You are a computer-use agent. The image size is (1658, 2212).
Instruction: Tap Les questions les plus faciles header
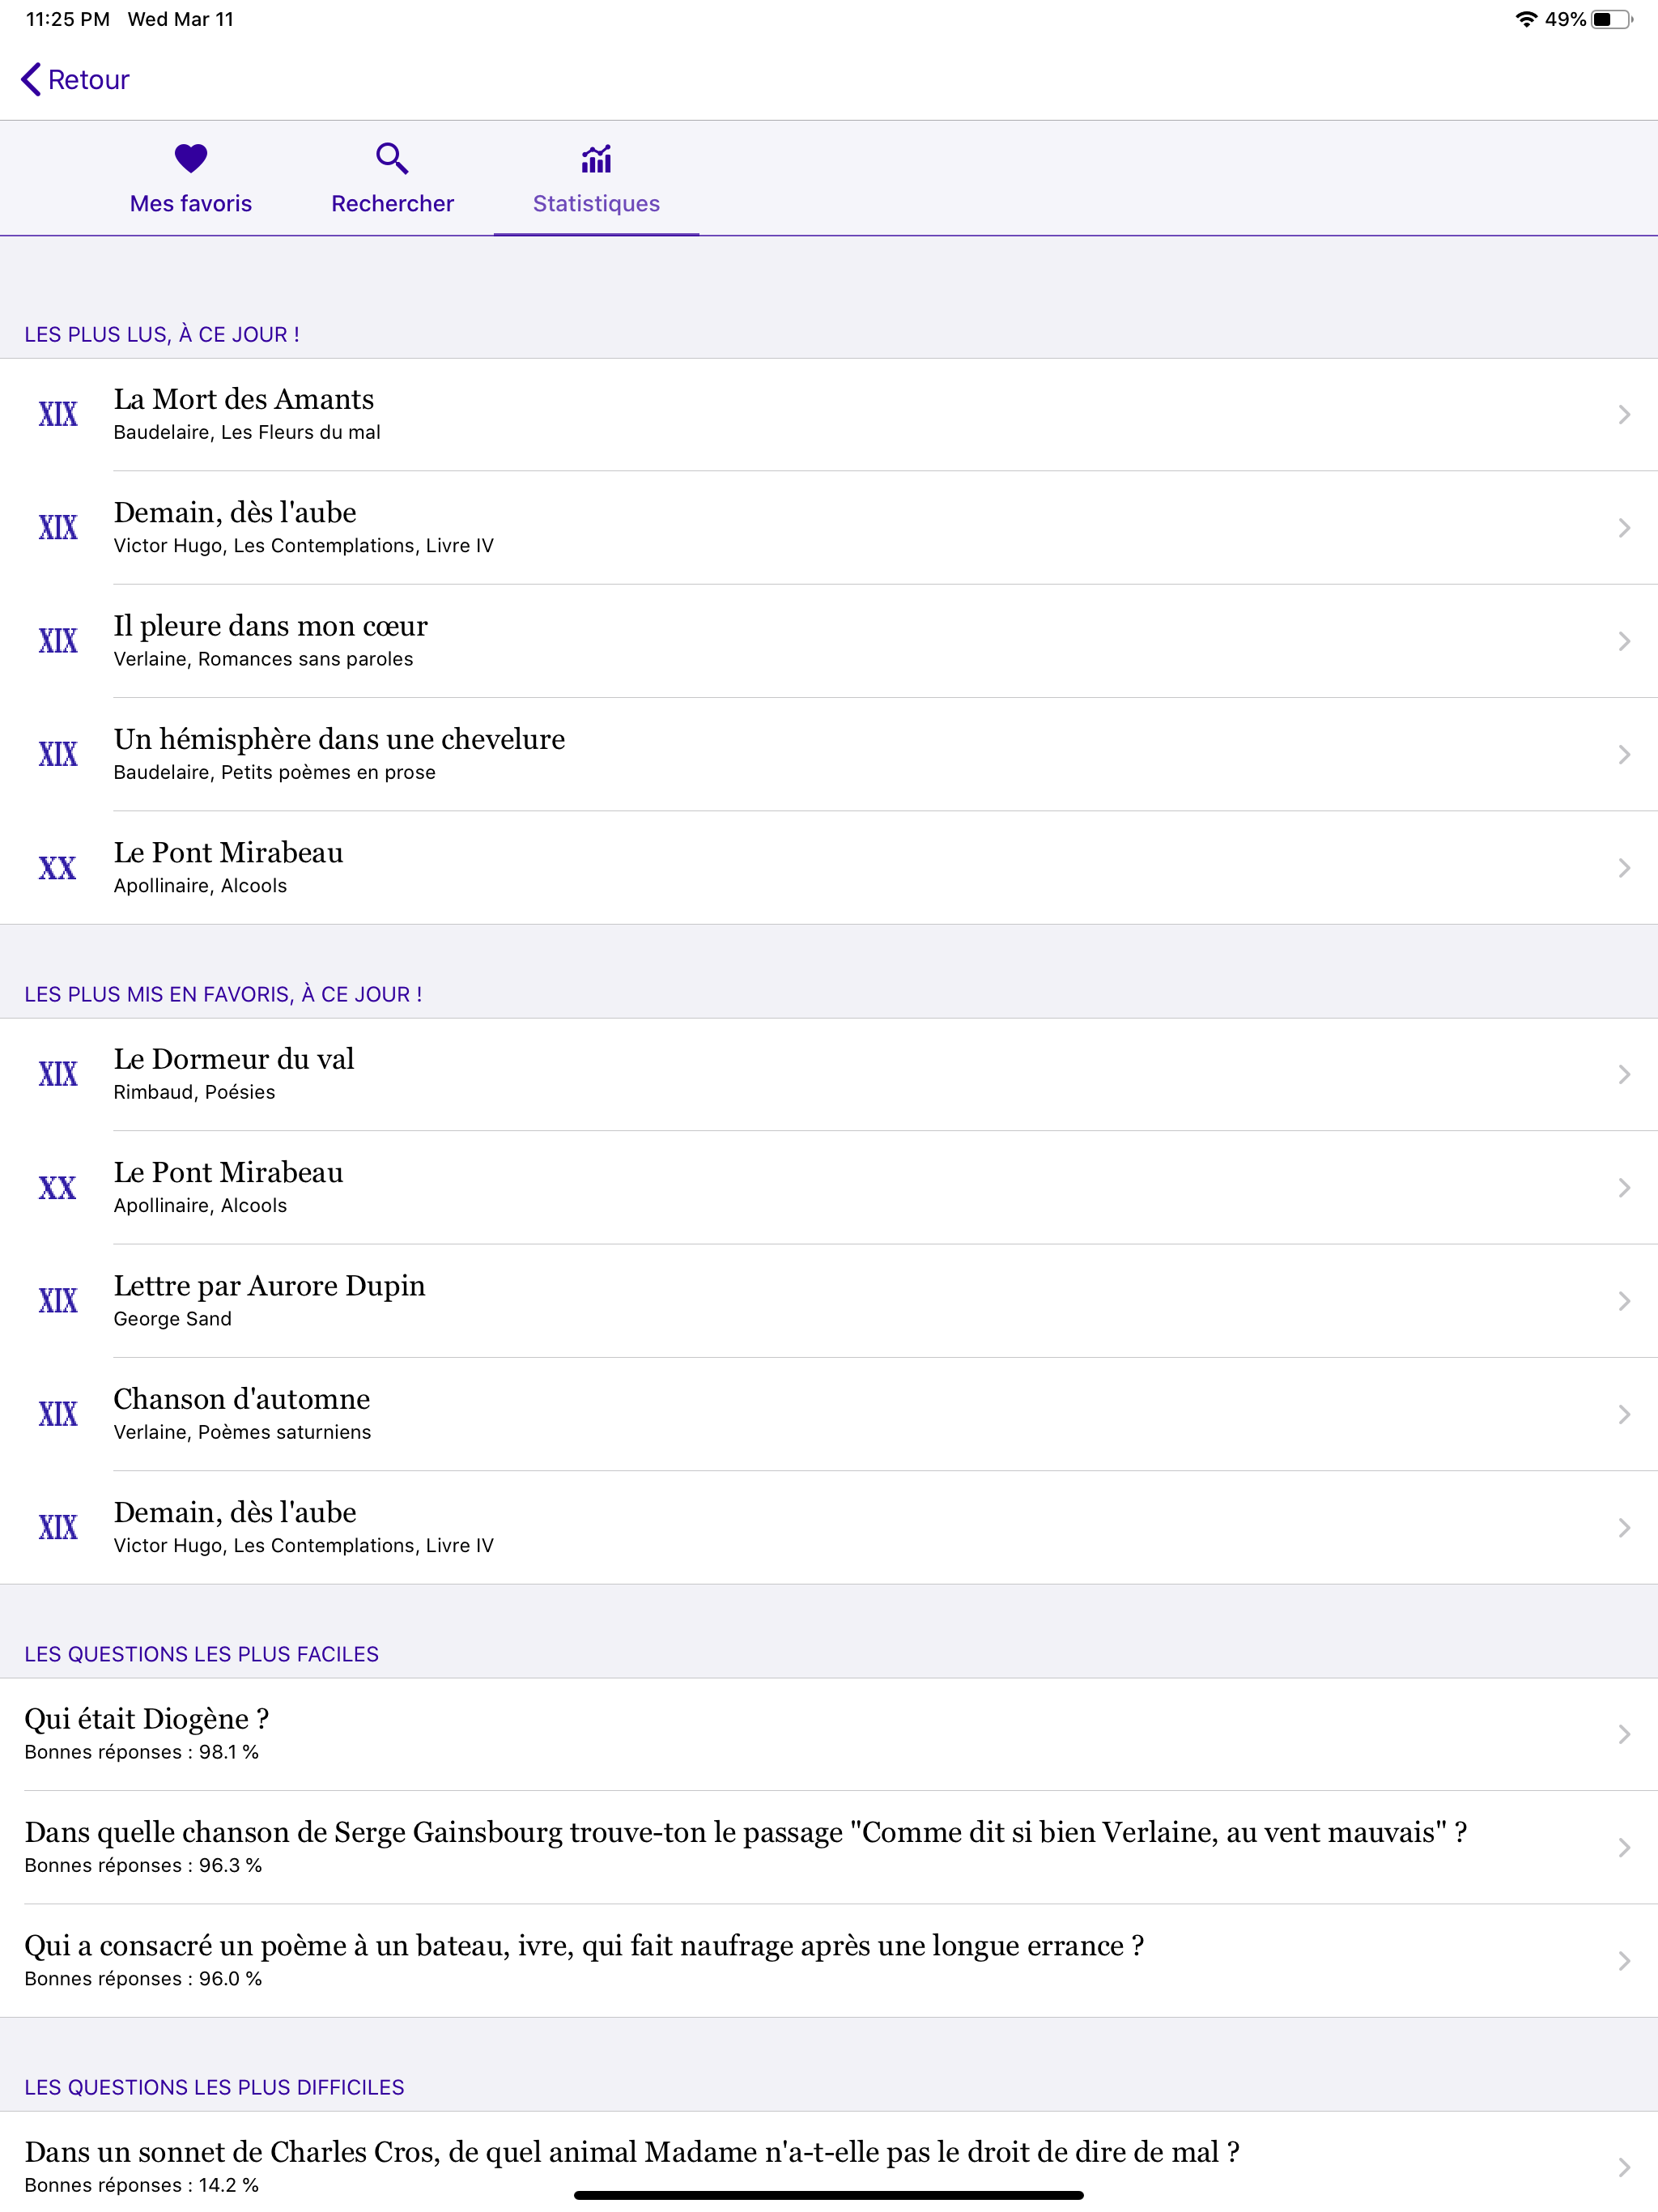click(201, 1654)
